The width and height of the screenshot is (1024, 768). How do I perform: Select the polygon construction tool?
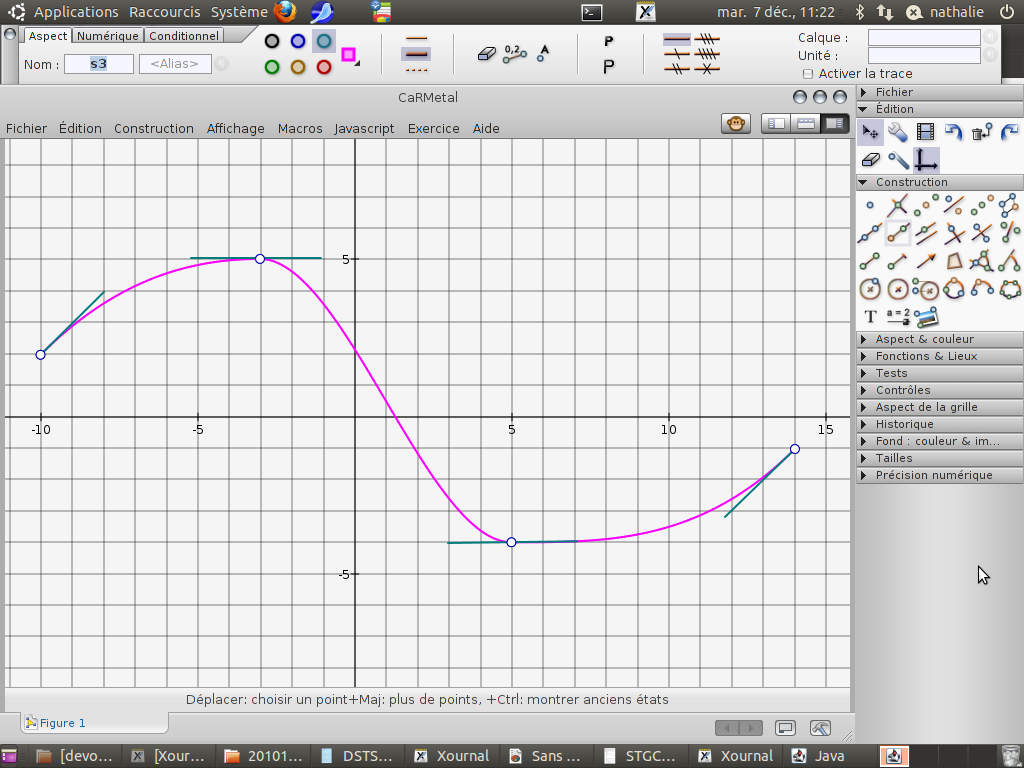pyautogui.click(x=955, y=261)
